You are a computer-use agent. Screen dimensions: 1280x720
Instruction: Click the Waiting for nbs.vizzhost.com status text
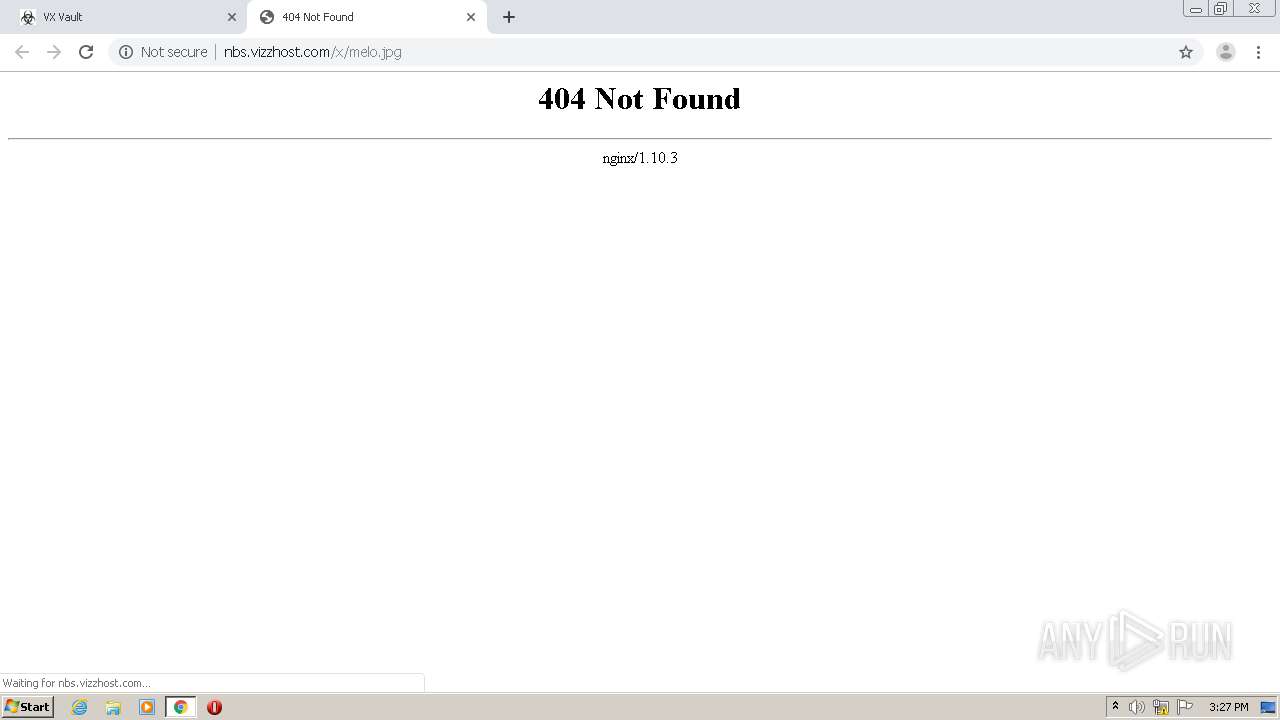[x=76, y=683]
